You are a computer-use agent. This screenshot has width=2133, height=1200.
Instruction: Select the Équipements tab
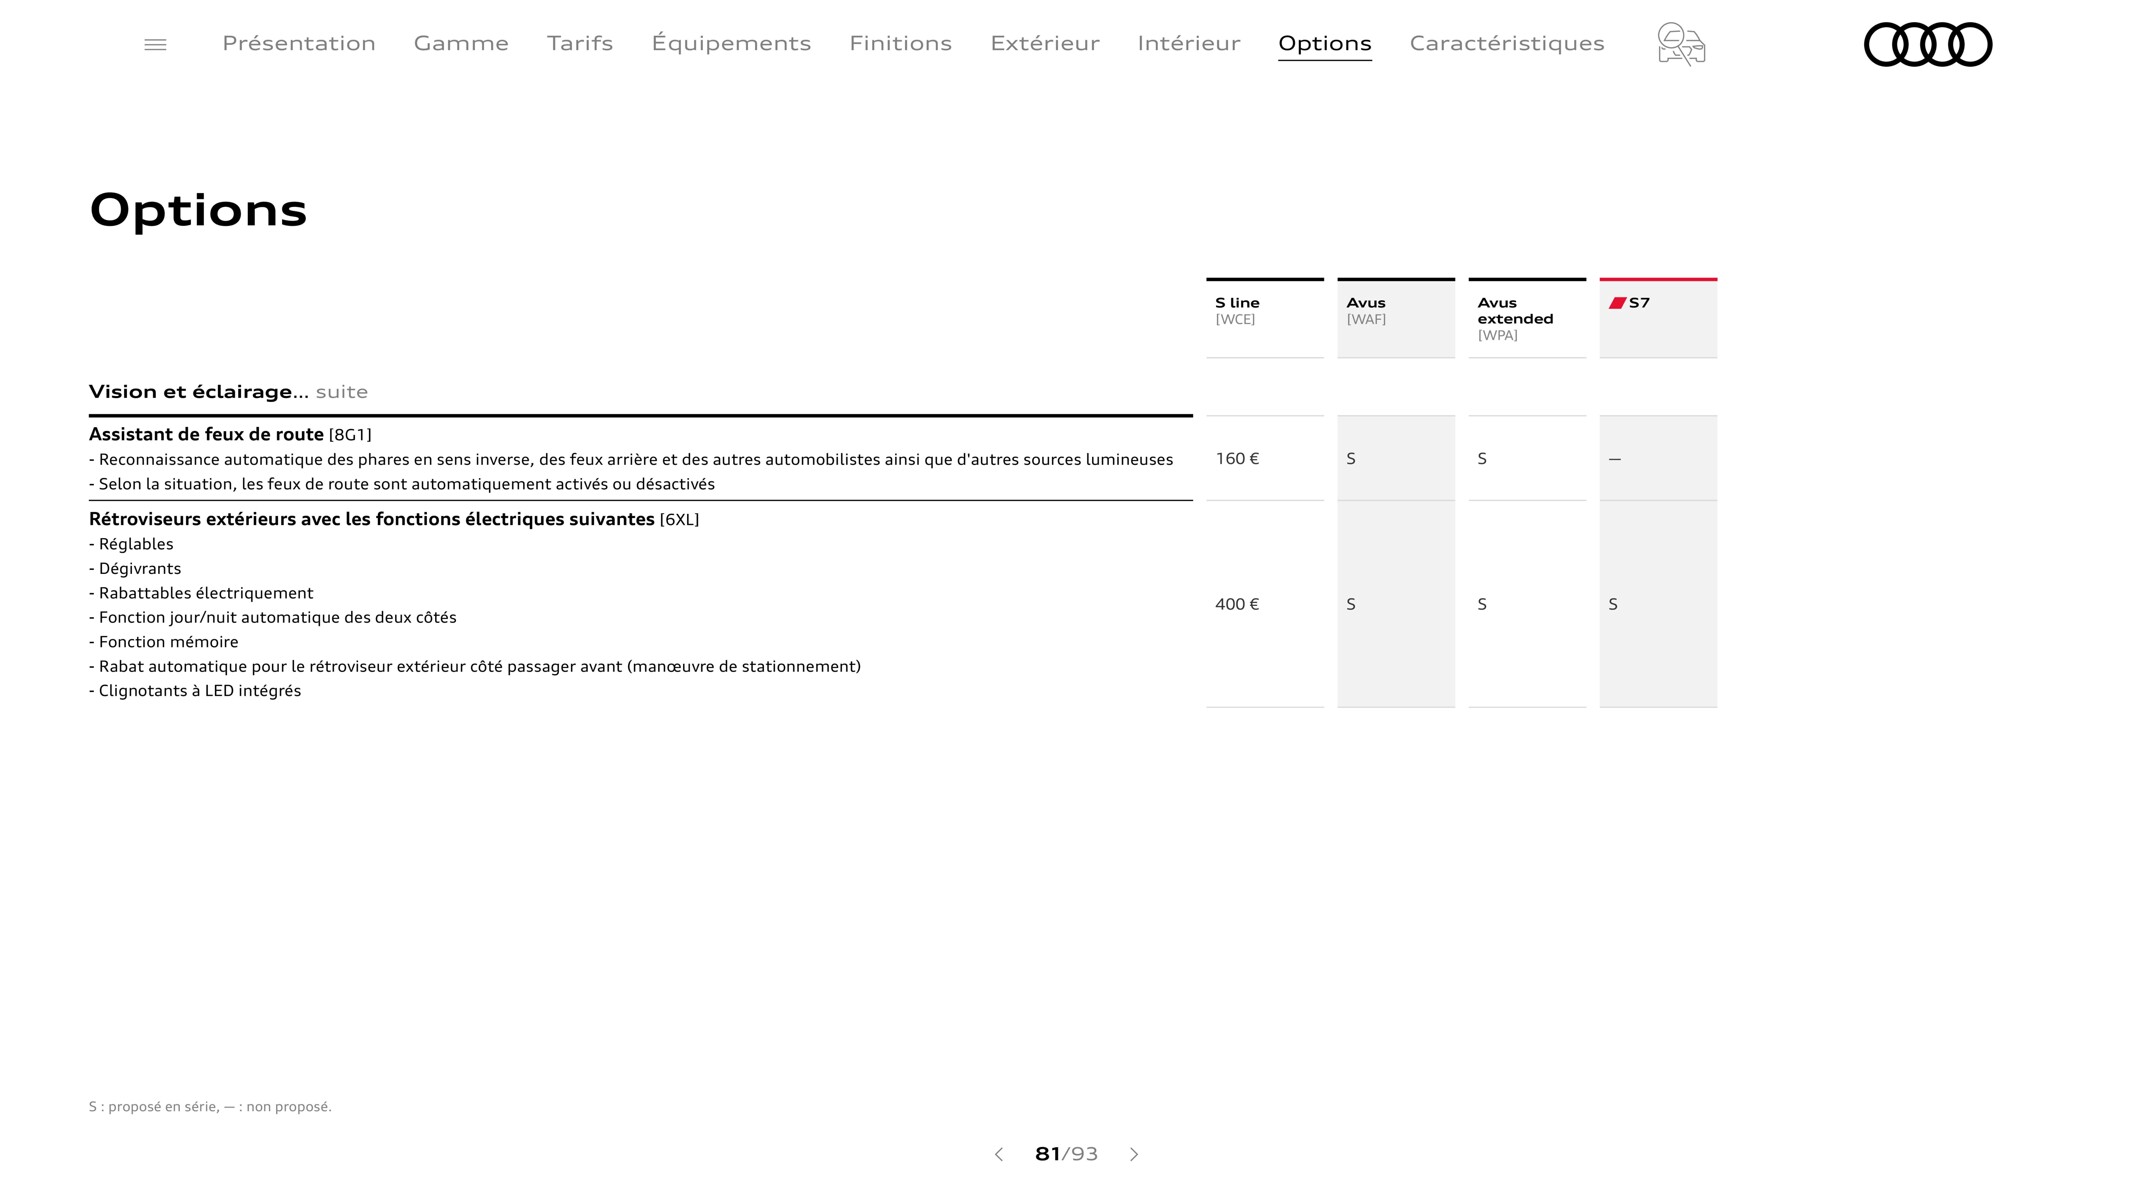click(731, 43)
